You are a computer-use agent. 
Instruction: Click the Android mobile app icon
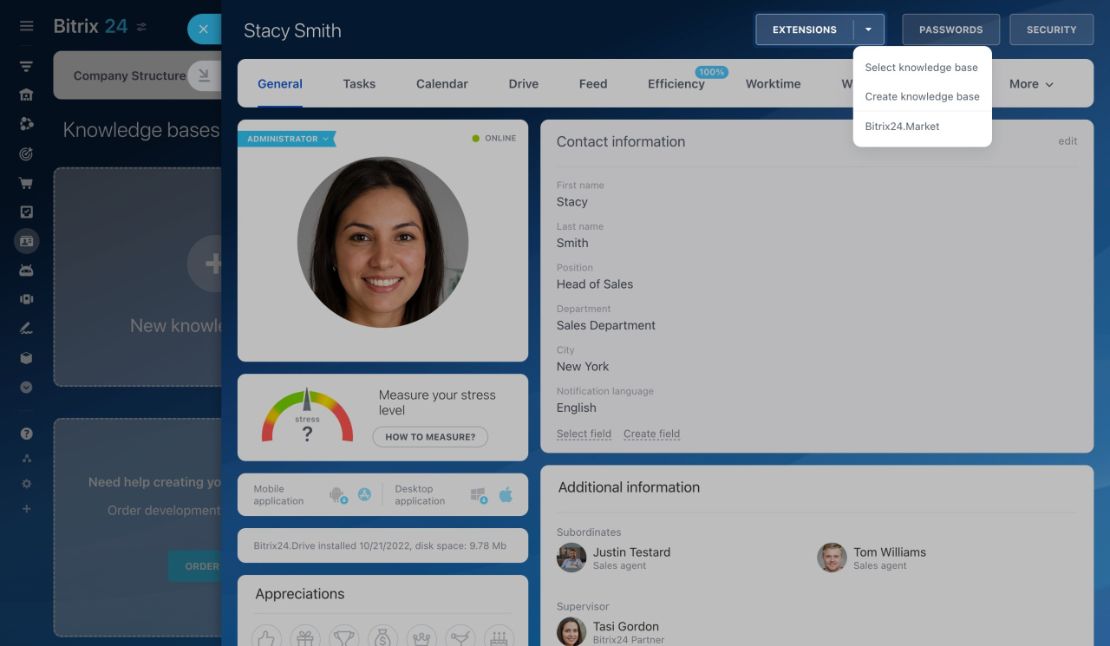pyautogui.click(x=338, y=495)
